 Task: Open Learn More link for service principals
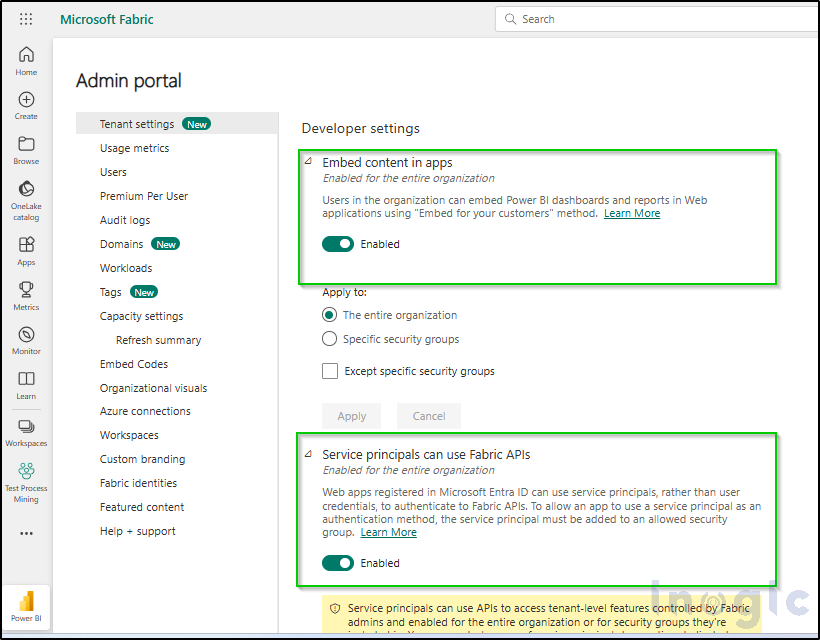389,532
